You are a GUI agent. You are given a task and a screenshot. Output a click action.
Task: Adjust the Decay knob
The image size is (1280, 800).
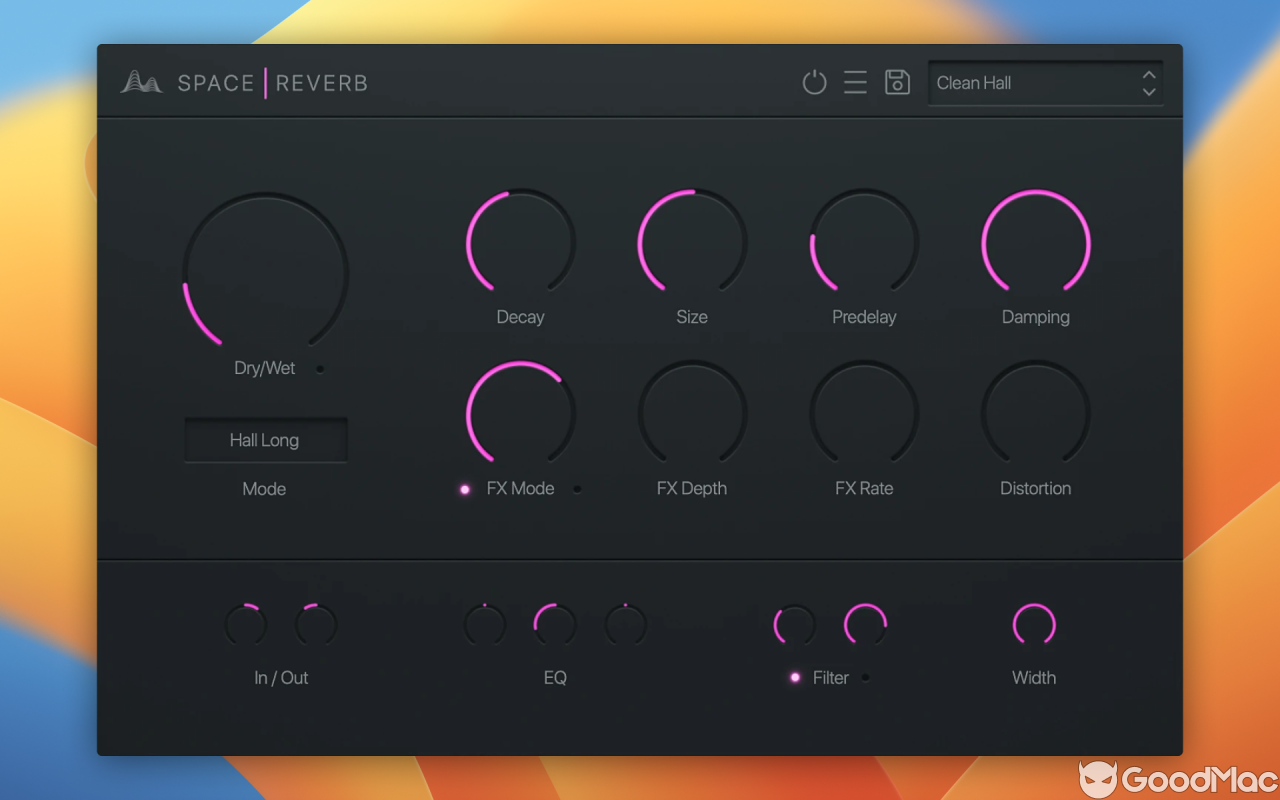tap(520, 242)
